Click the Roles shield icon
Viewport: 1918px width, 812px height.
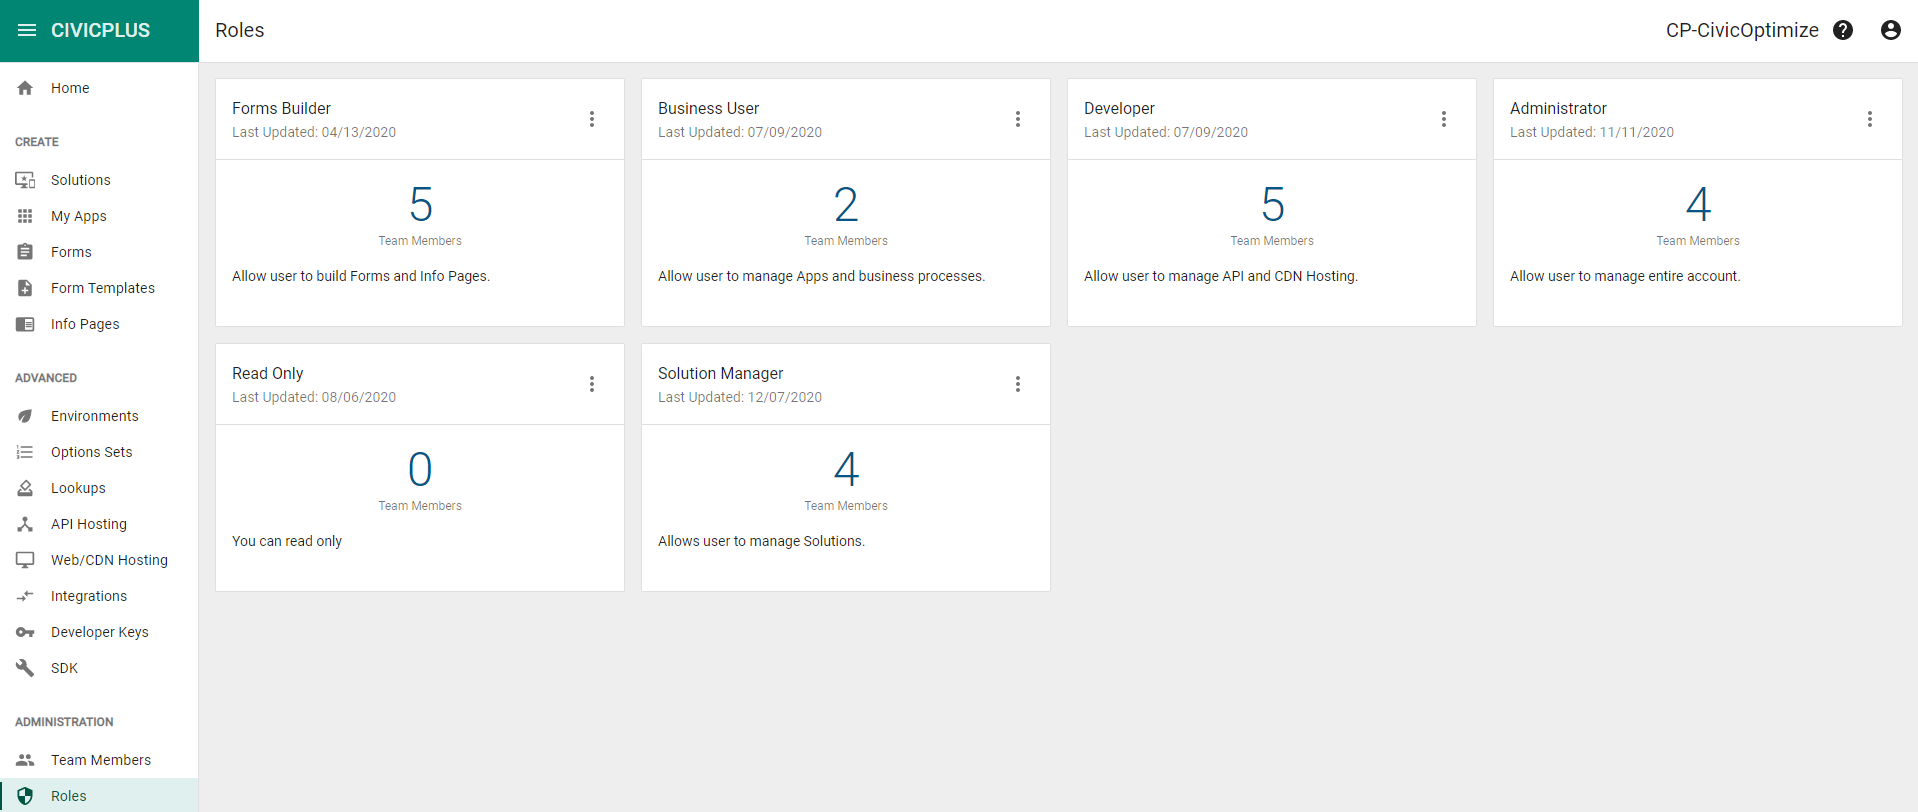[25, 796]
